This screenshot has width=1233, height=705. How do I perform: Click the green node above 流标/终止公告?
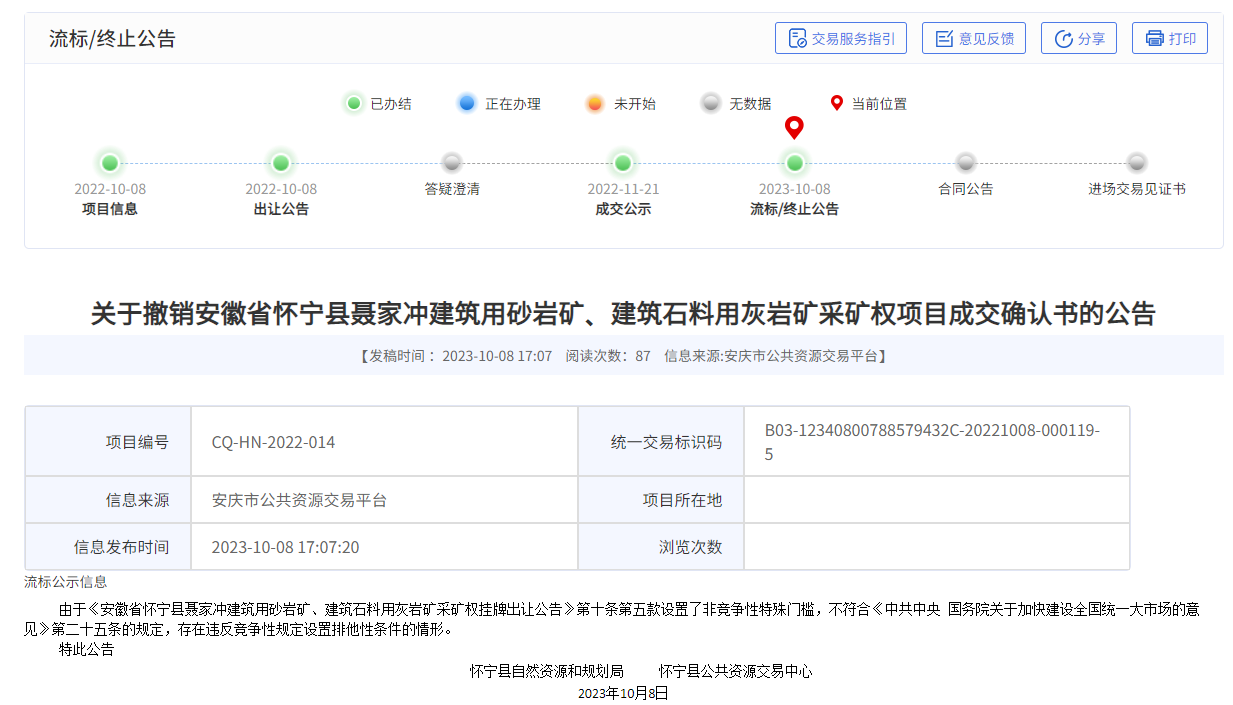click(794, 163)
